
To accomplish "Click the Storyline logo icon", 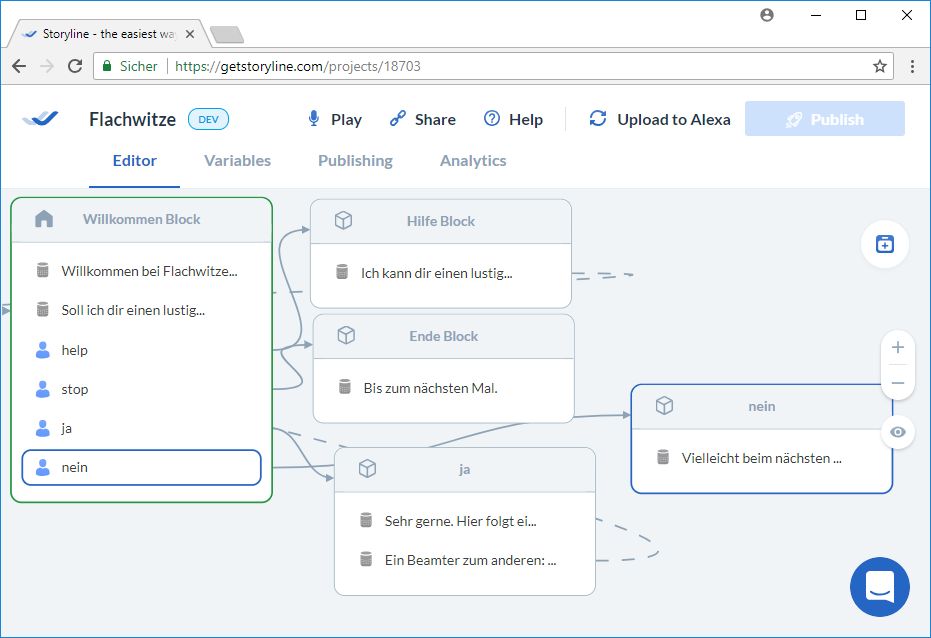I will click(x=41, y=119).
